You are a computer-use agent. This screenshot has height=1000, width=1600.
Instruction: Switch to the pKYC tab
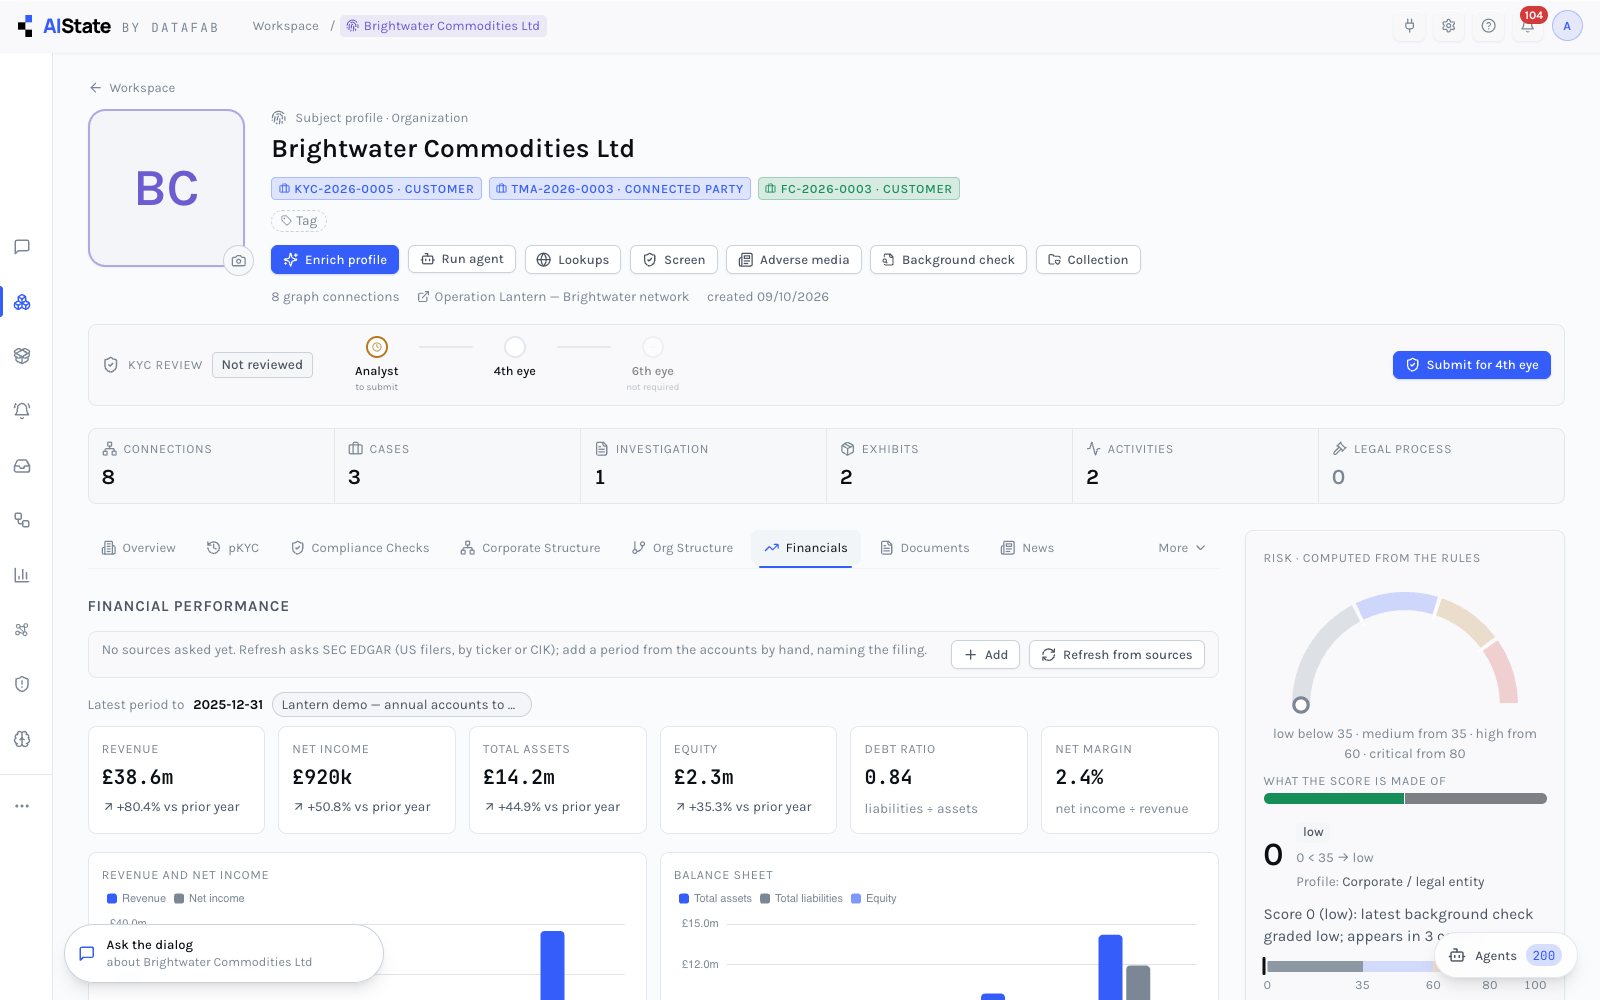(233, 548)
